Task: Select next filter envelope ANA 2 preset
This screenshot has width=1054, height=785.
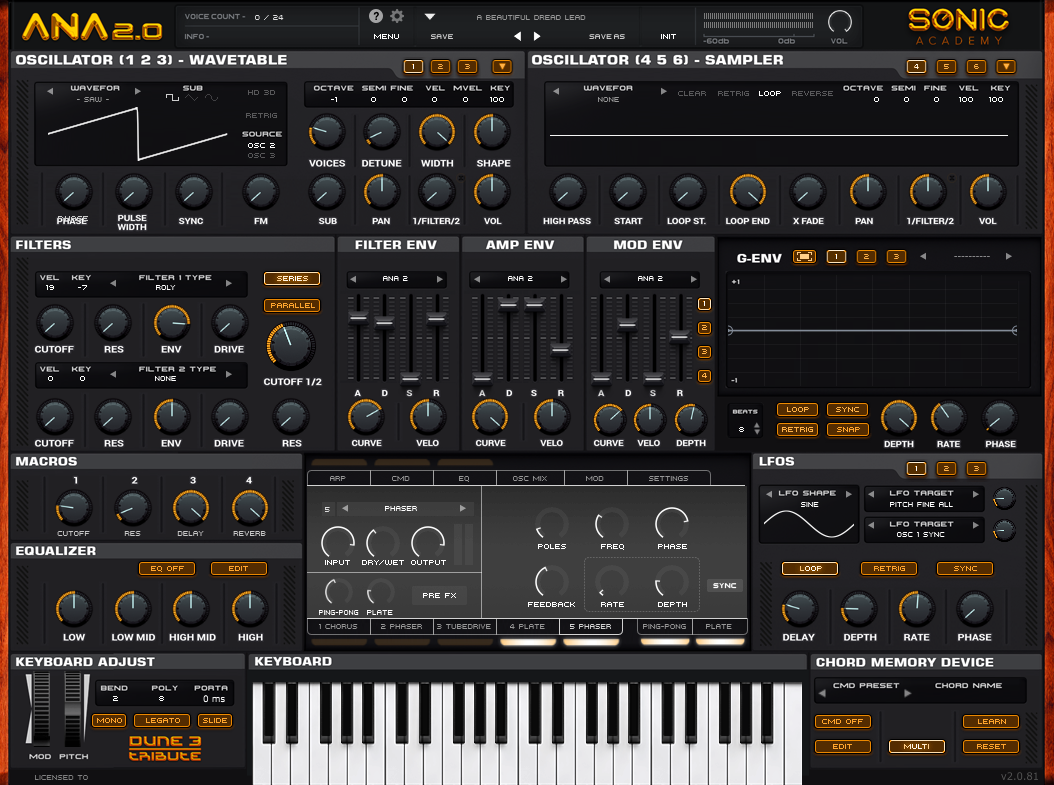Action: 440,279
